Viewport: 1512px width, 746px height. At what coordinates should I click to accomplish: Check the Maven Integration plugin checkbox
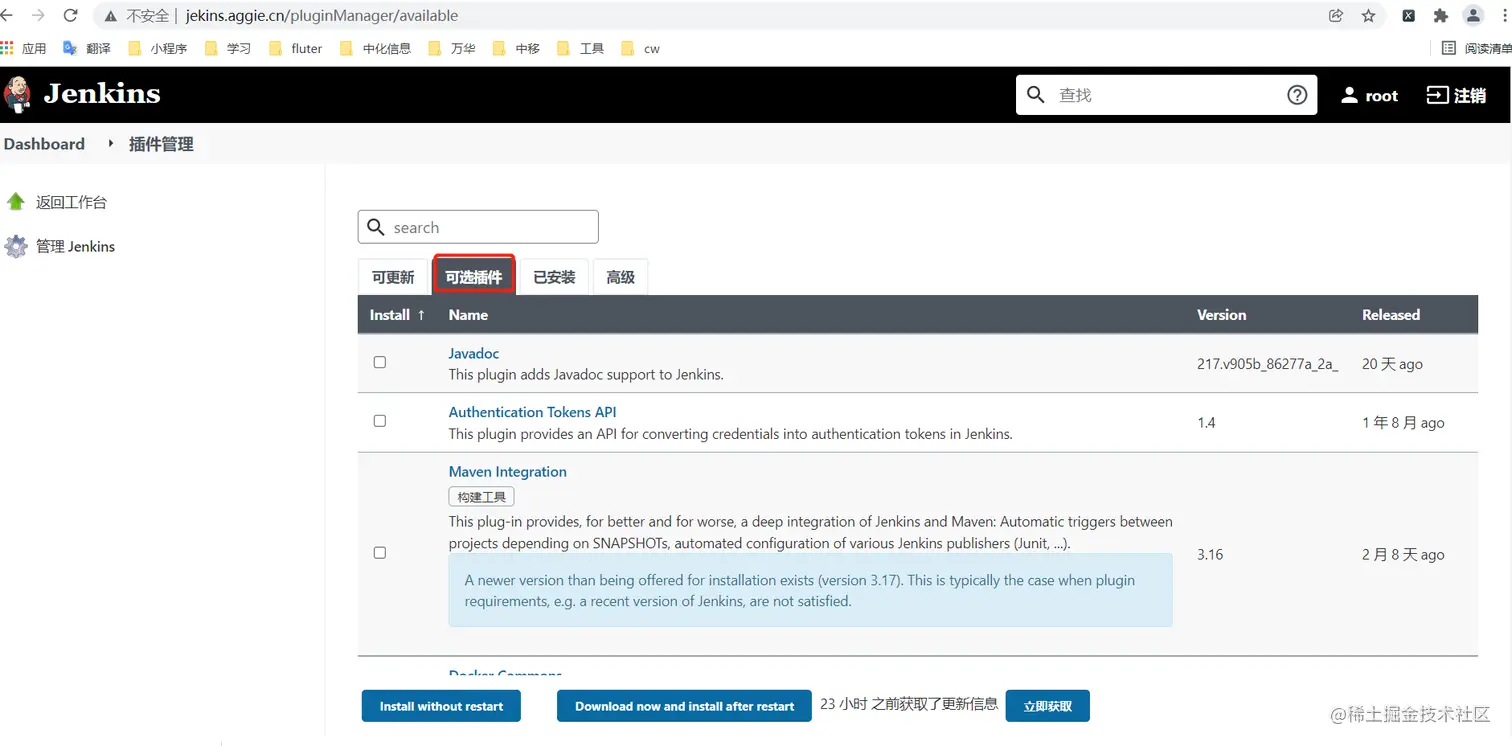380,552
